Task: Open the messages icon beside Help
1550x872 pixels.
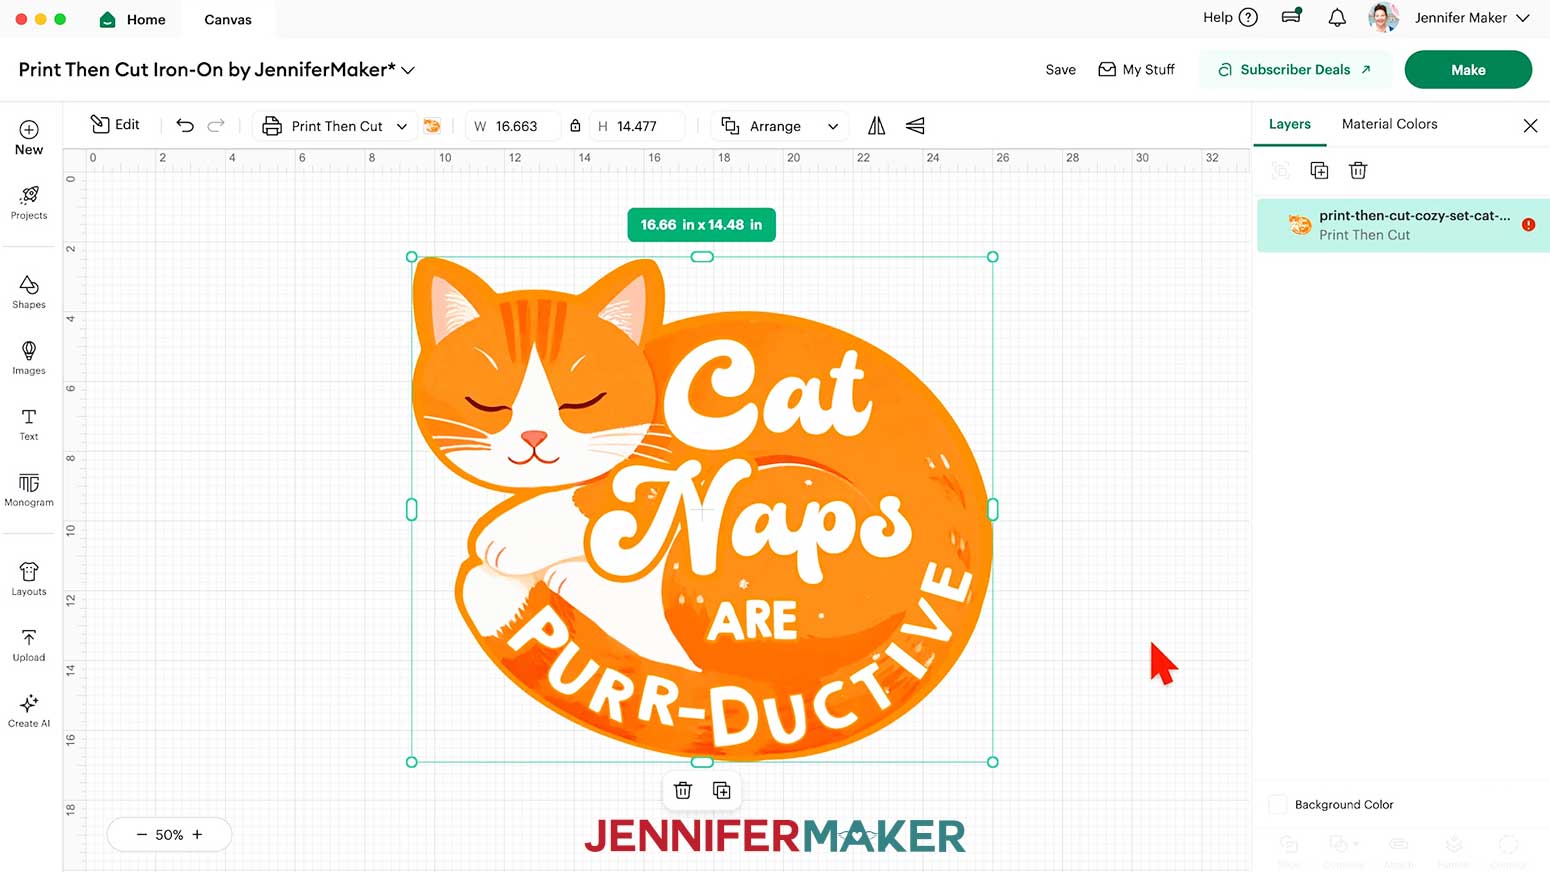Action: (x=1291, y=17)
